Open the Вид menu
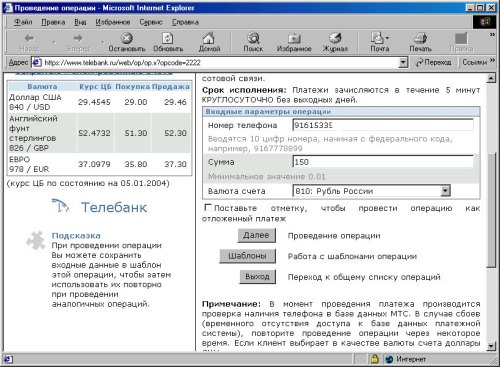 tap(80, 22)
